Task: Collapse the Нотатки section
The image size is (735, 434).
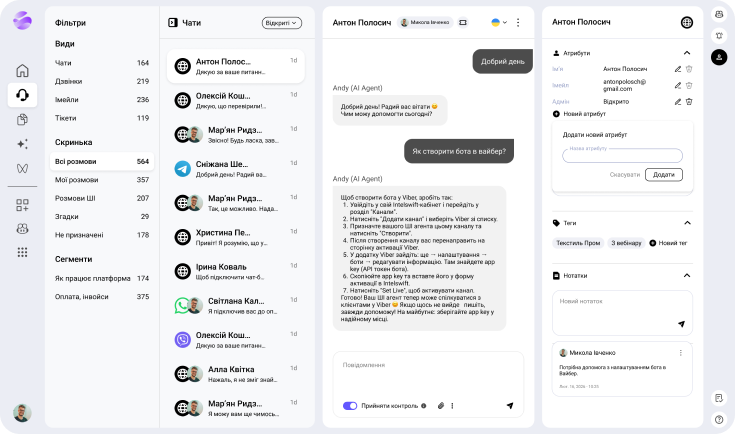Action: (686, 275)
